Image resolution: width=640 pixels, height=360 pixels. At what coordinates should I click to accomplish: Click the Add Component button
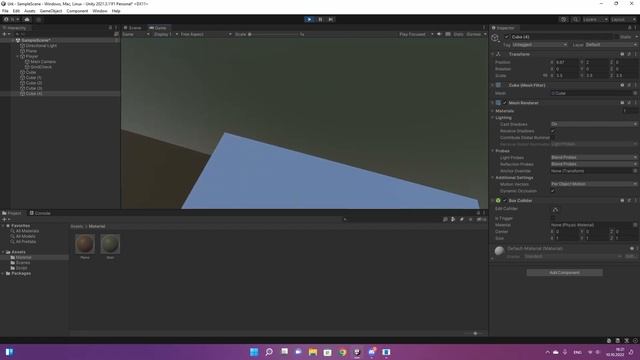(x=564, y=272)
